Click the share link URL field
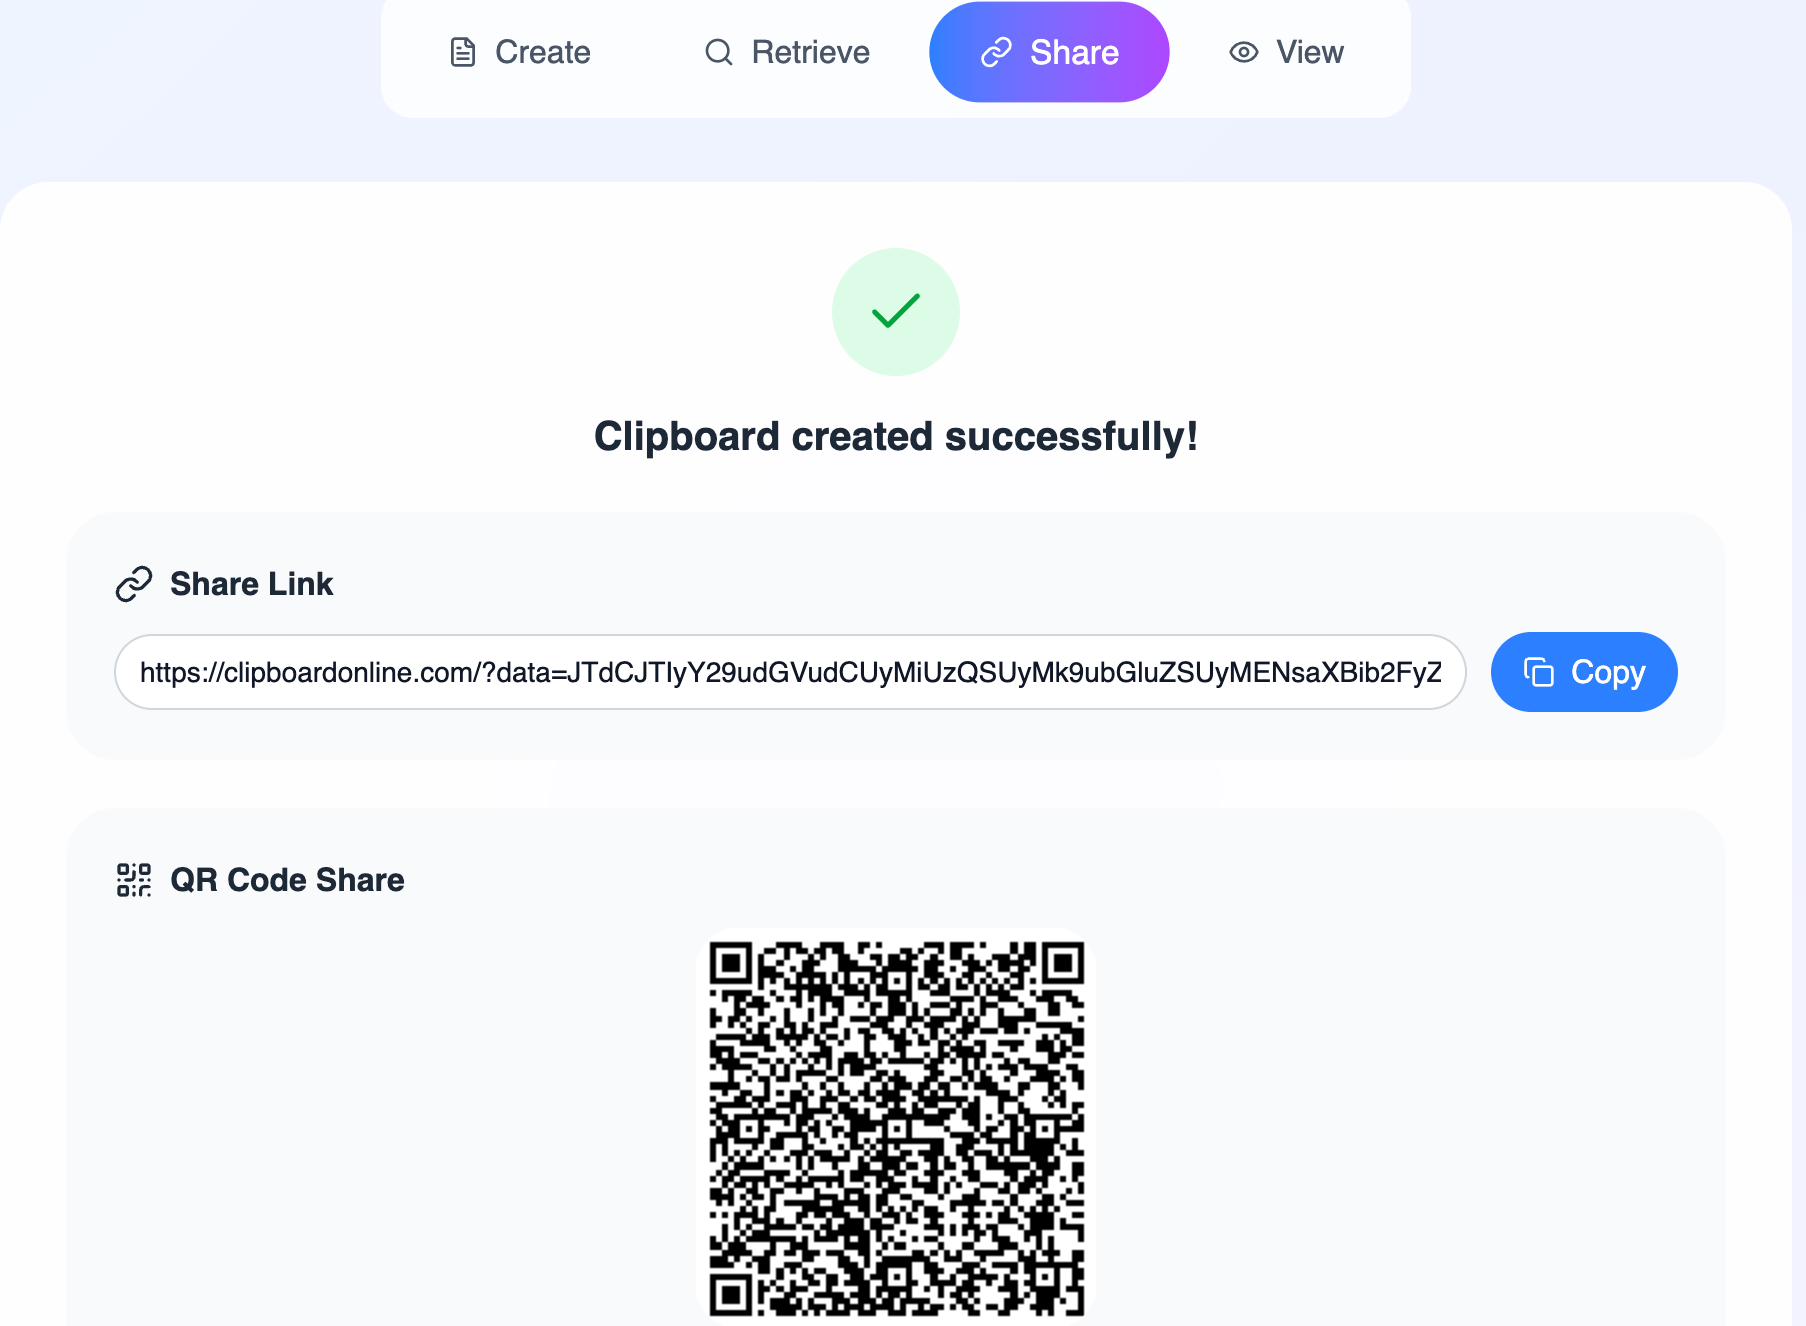This screenshot has height=1326, width=1806. click(x=790, y=672)
